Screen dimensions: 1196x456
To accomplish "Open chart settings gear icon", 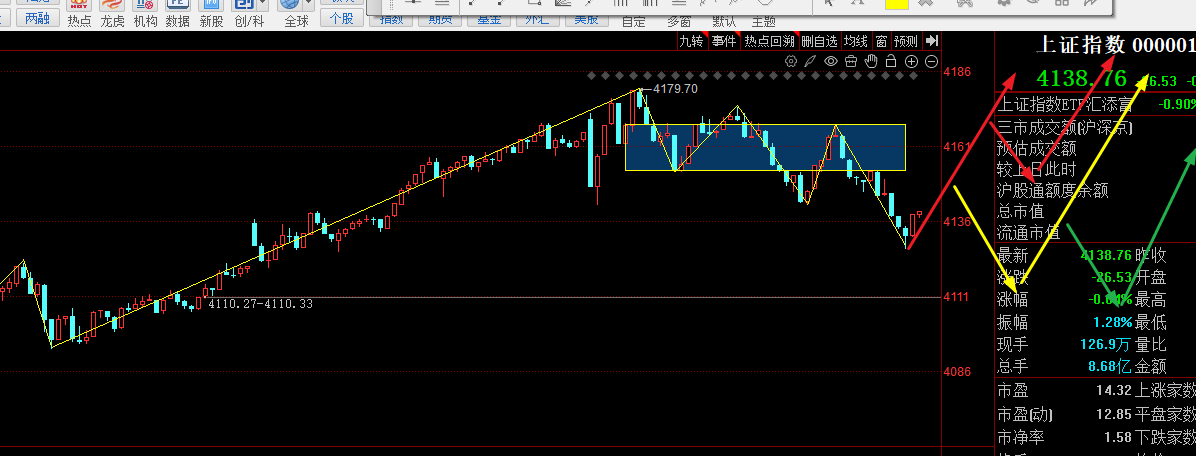I will coord(791,62).
